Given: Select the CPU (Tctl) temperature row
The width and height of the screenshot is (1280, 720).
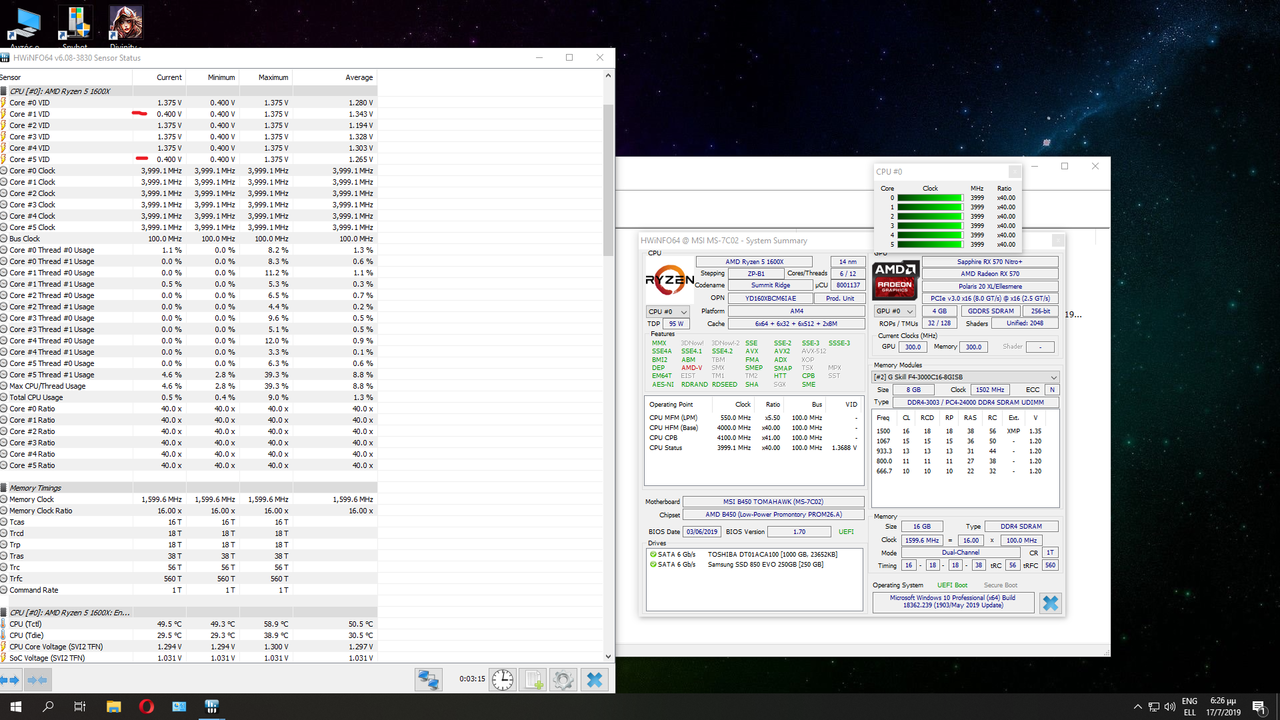Looking at the screenshot, I should (188, 624).
